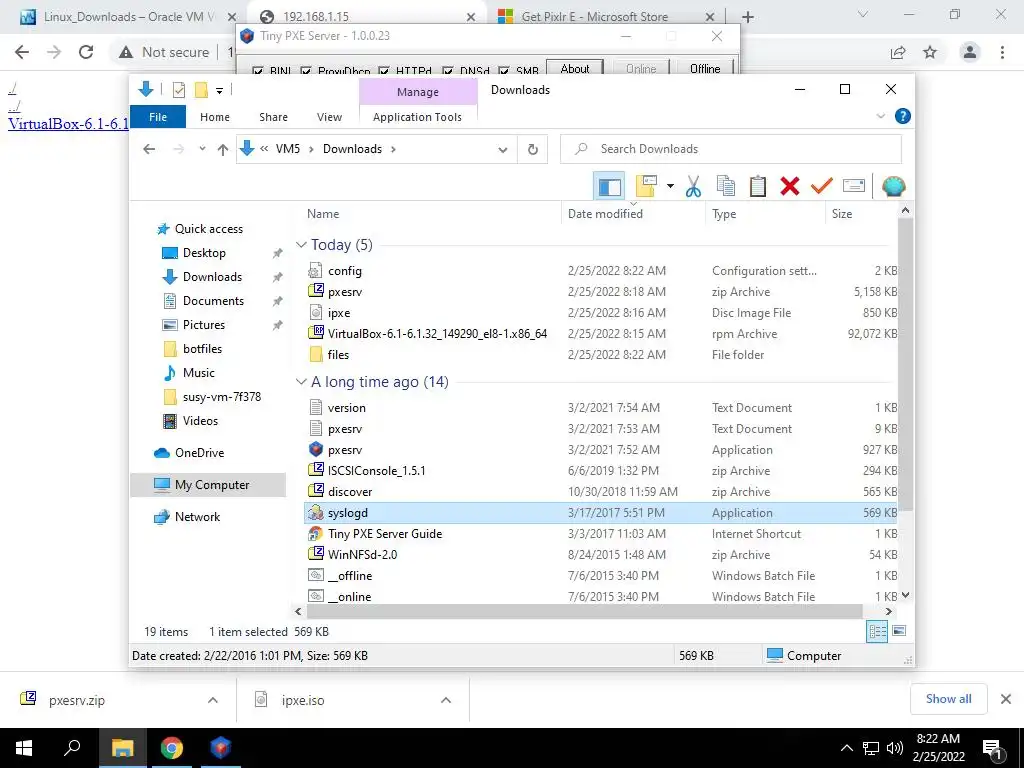Select Desktop in Quick access

204,253
